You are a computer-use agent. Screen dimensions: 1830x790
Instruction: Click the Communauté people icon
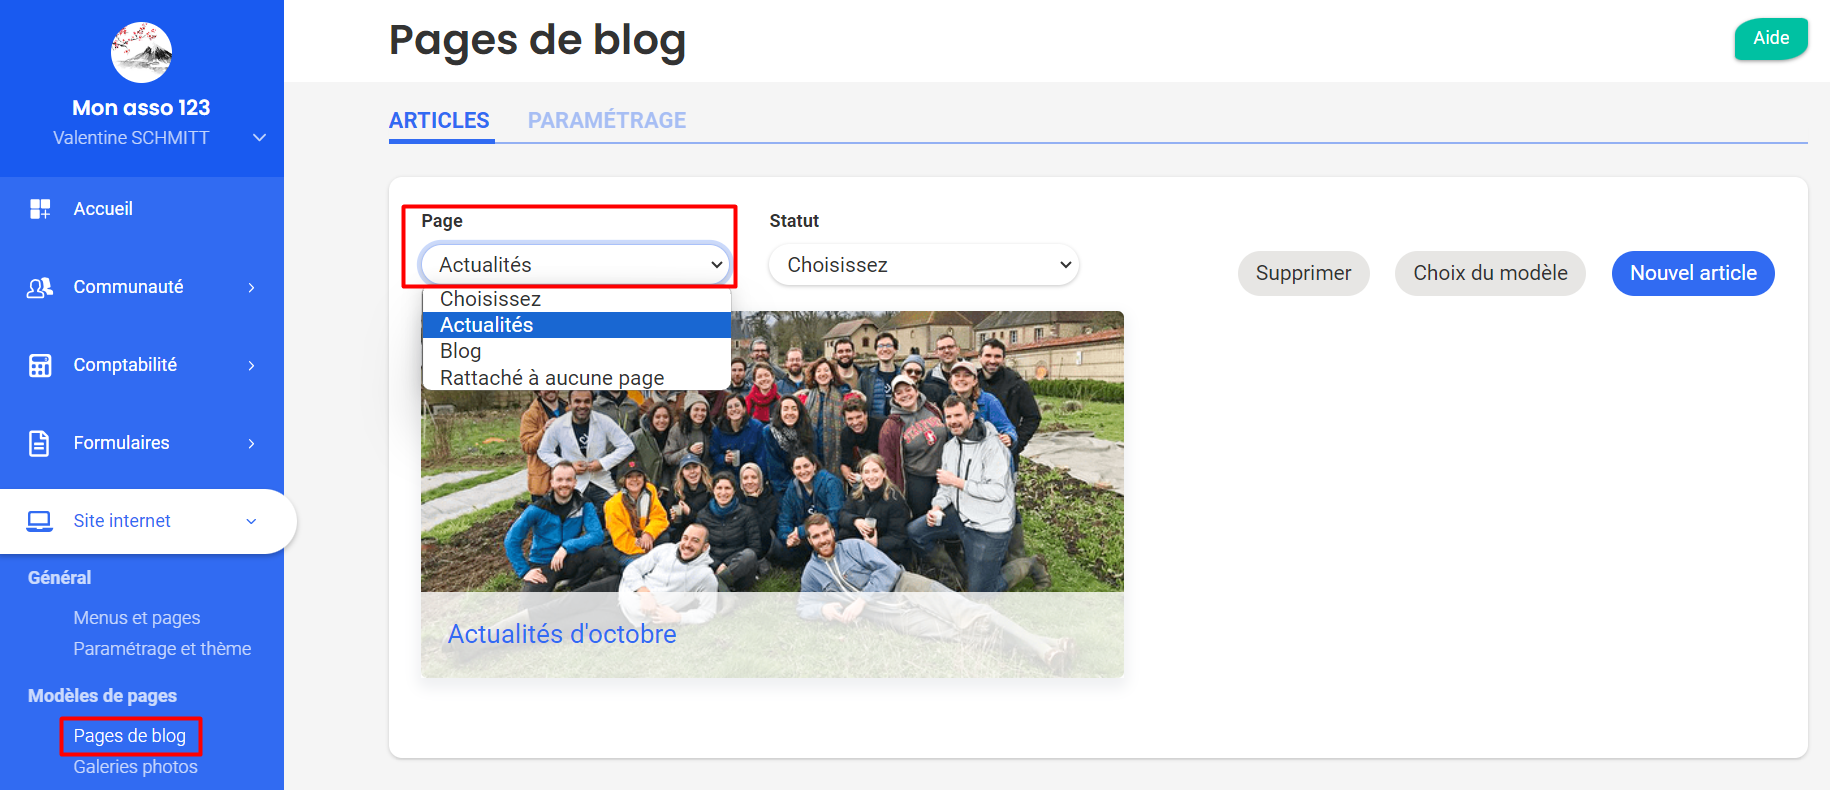(x=40, y=287)
